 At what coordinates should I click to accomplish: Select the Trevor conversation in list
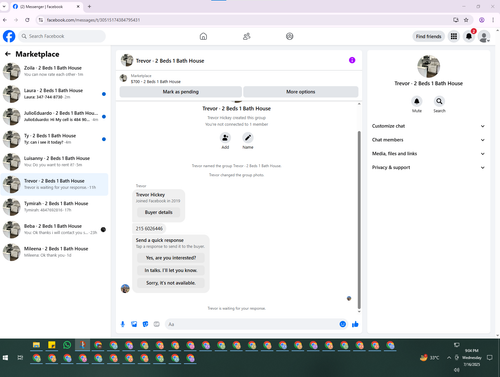(x=55, y=184)
